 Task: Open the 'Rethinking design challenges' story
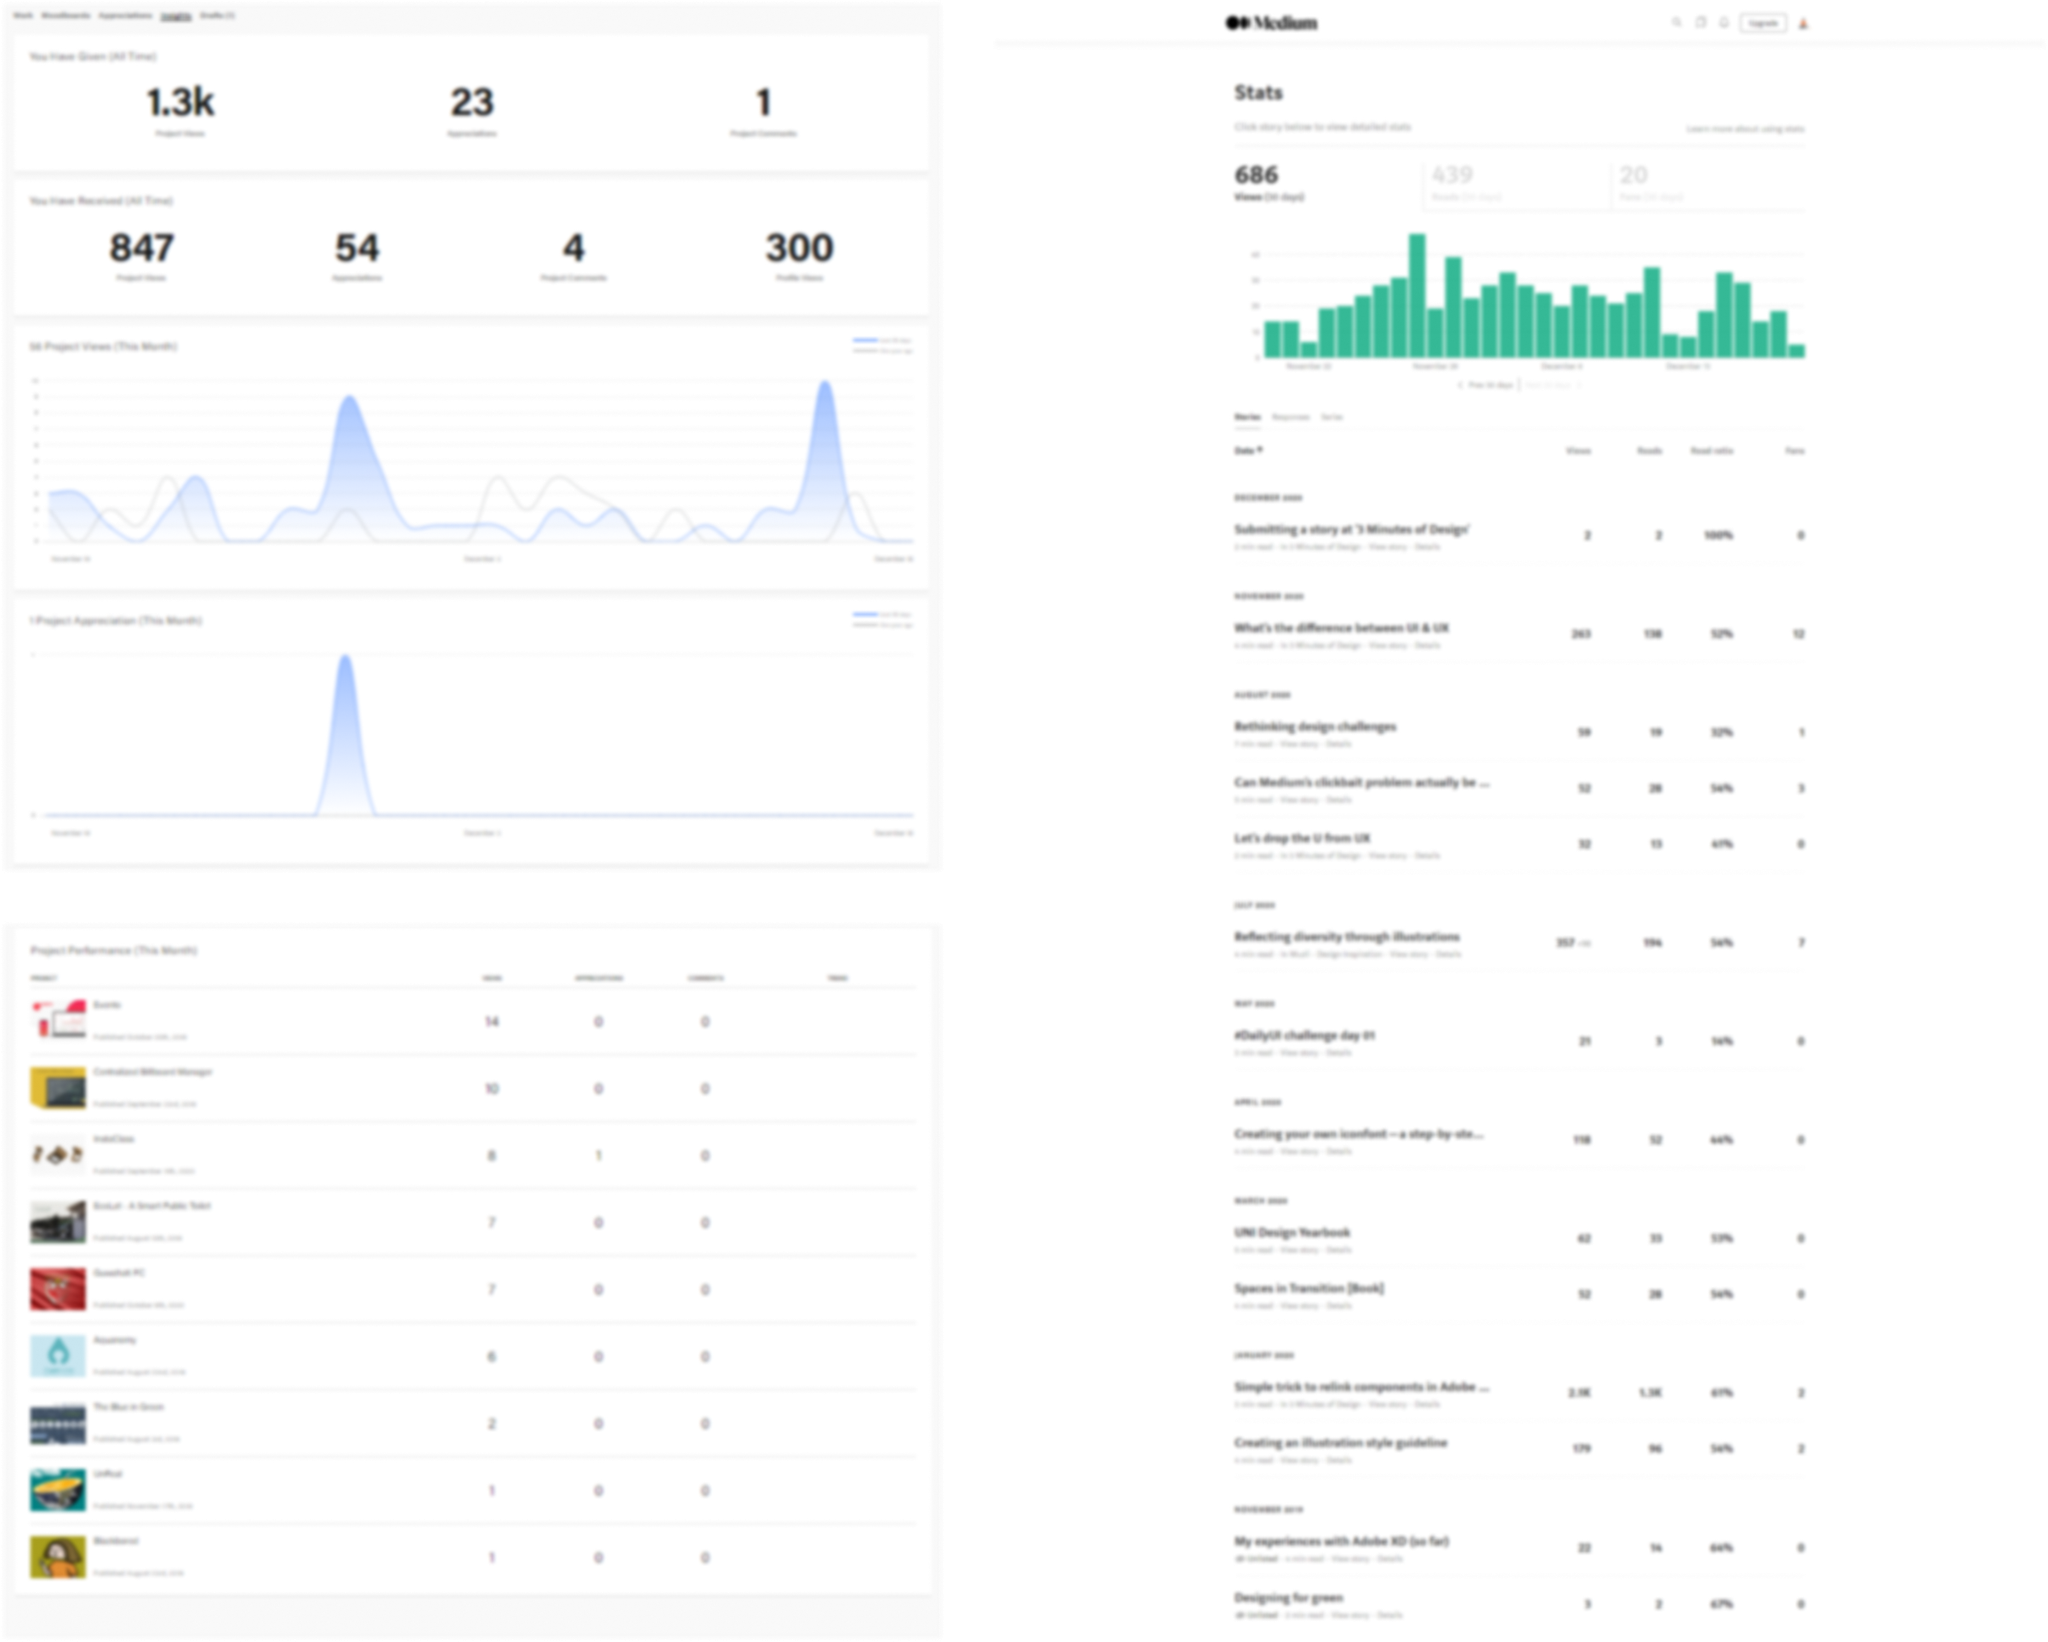pos(1315,726)
